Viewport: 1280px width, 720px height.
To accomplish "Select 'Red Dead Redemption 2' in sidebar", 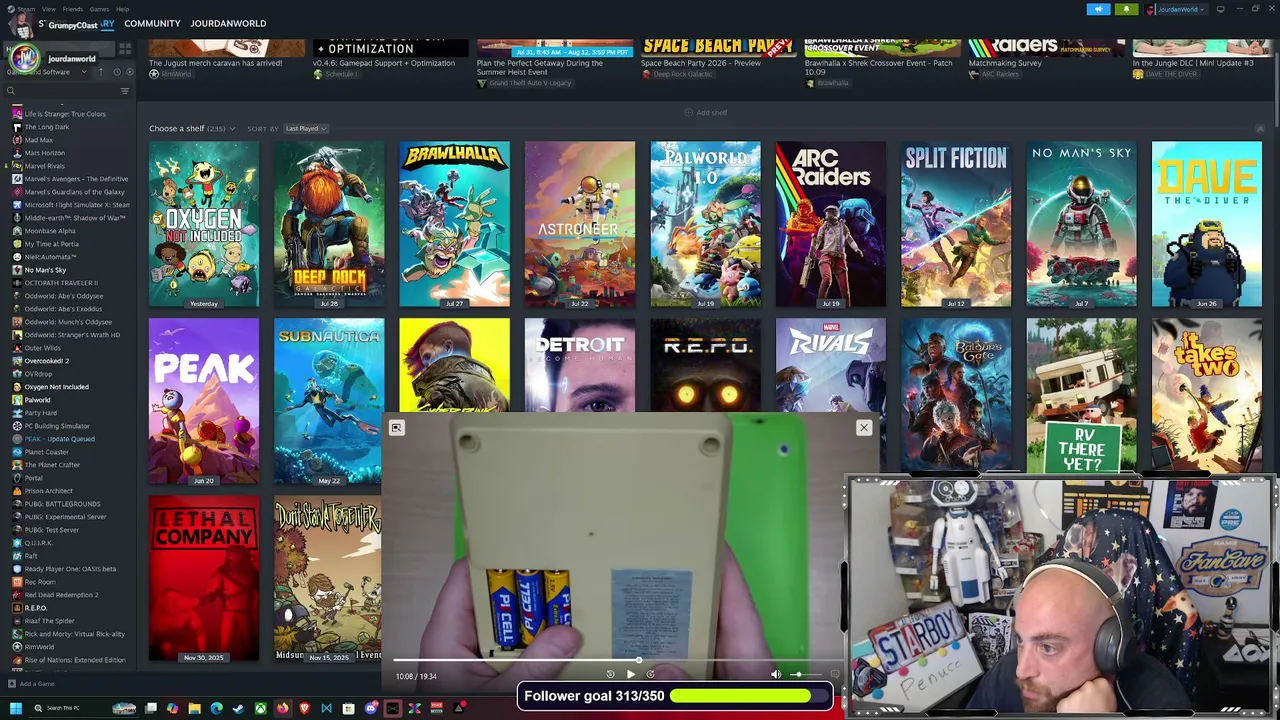I will click(61, 595).
